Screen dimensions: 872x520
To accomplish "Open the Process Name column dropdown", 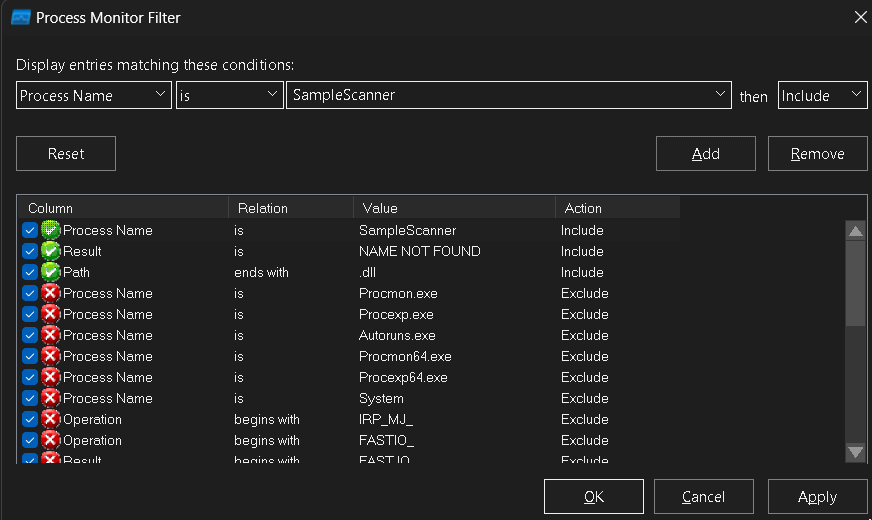I will (x=94, y=95).
